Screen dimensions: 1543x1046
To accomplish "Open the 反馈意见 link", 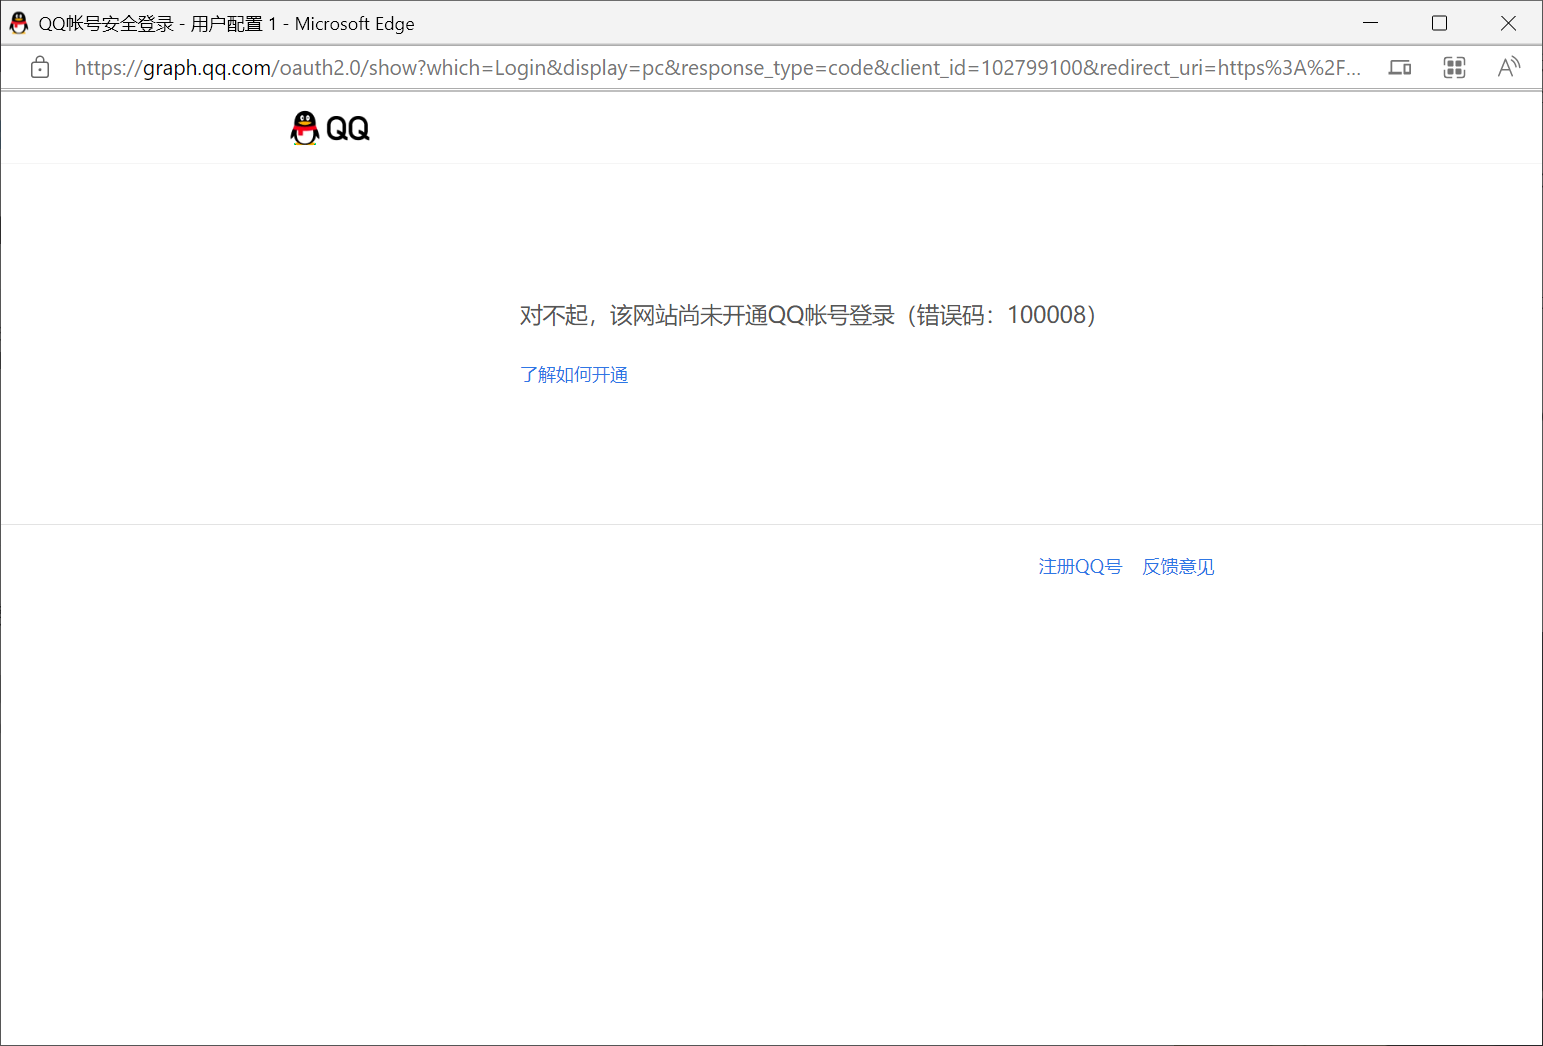I will tap(1178, 567).
